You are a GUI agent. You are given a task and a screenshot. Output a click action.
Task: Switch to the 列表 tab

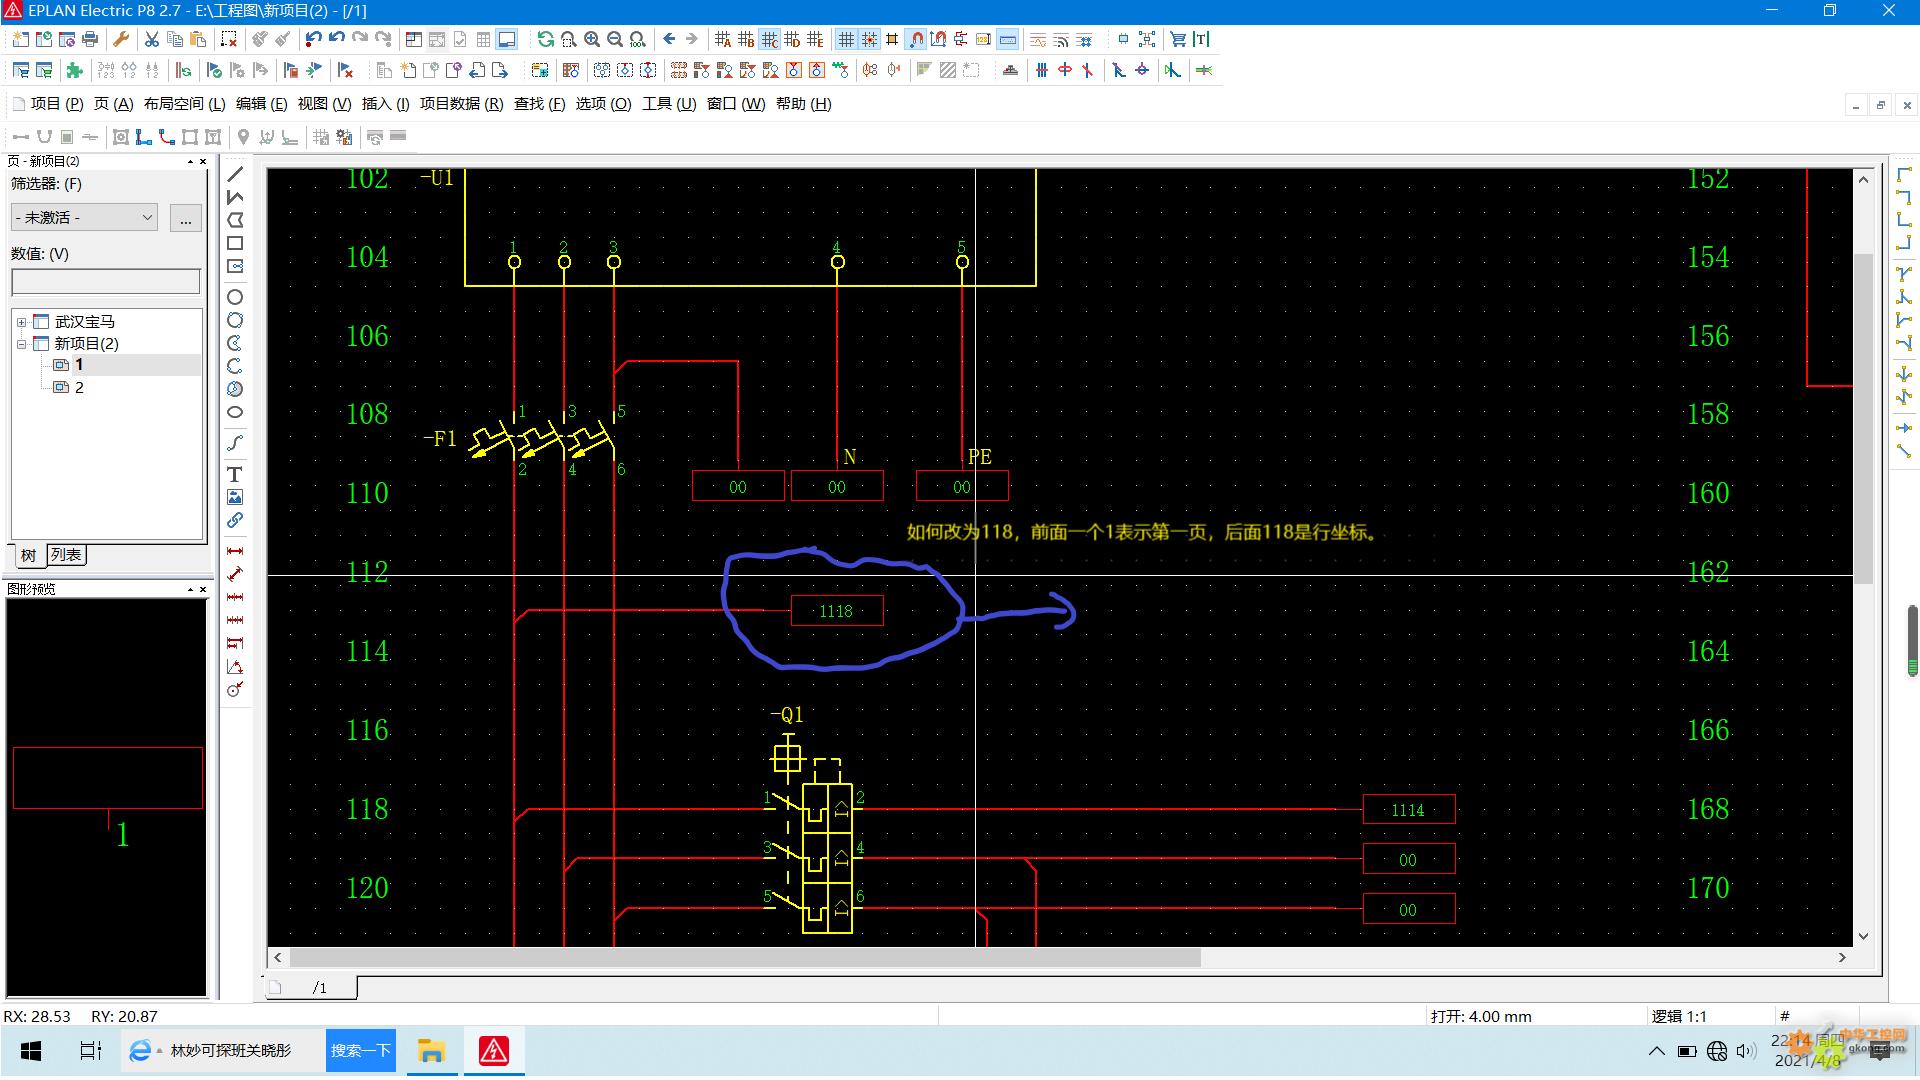(x=66, y=554)
